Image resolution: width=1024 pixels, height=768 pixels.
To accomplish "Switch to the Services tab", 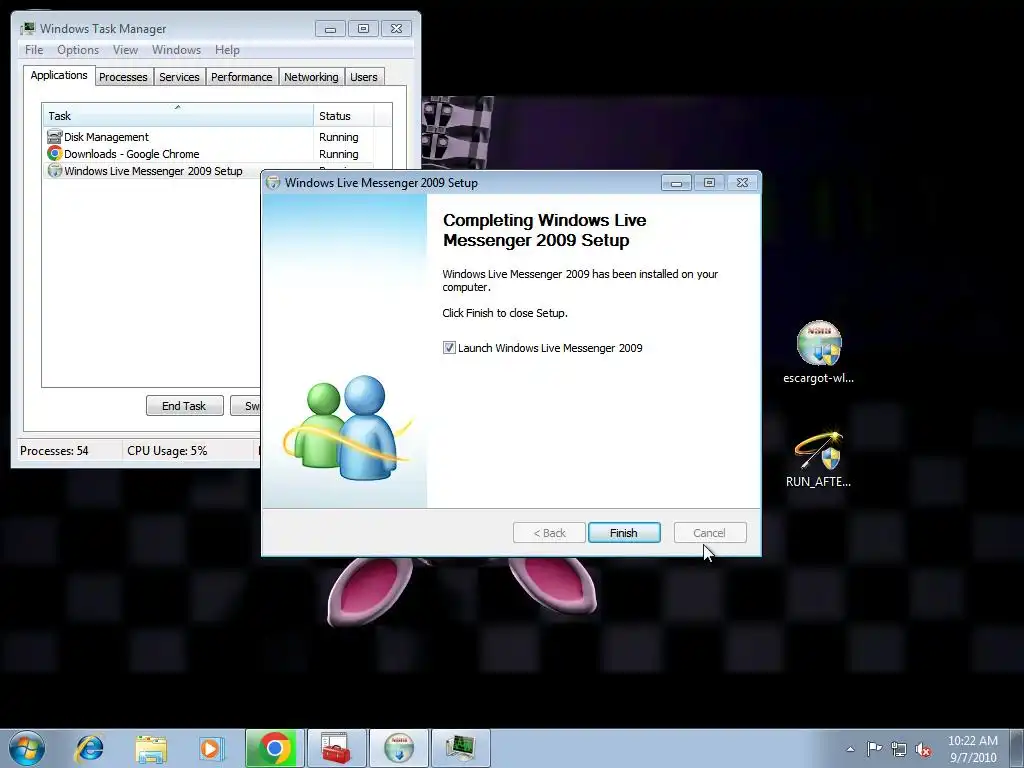I will click(179, 77).
